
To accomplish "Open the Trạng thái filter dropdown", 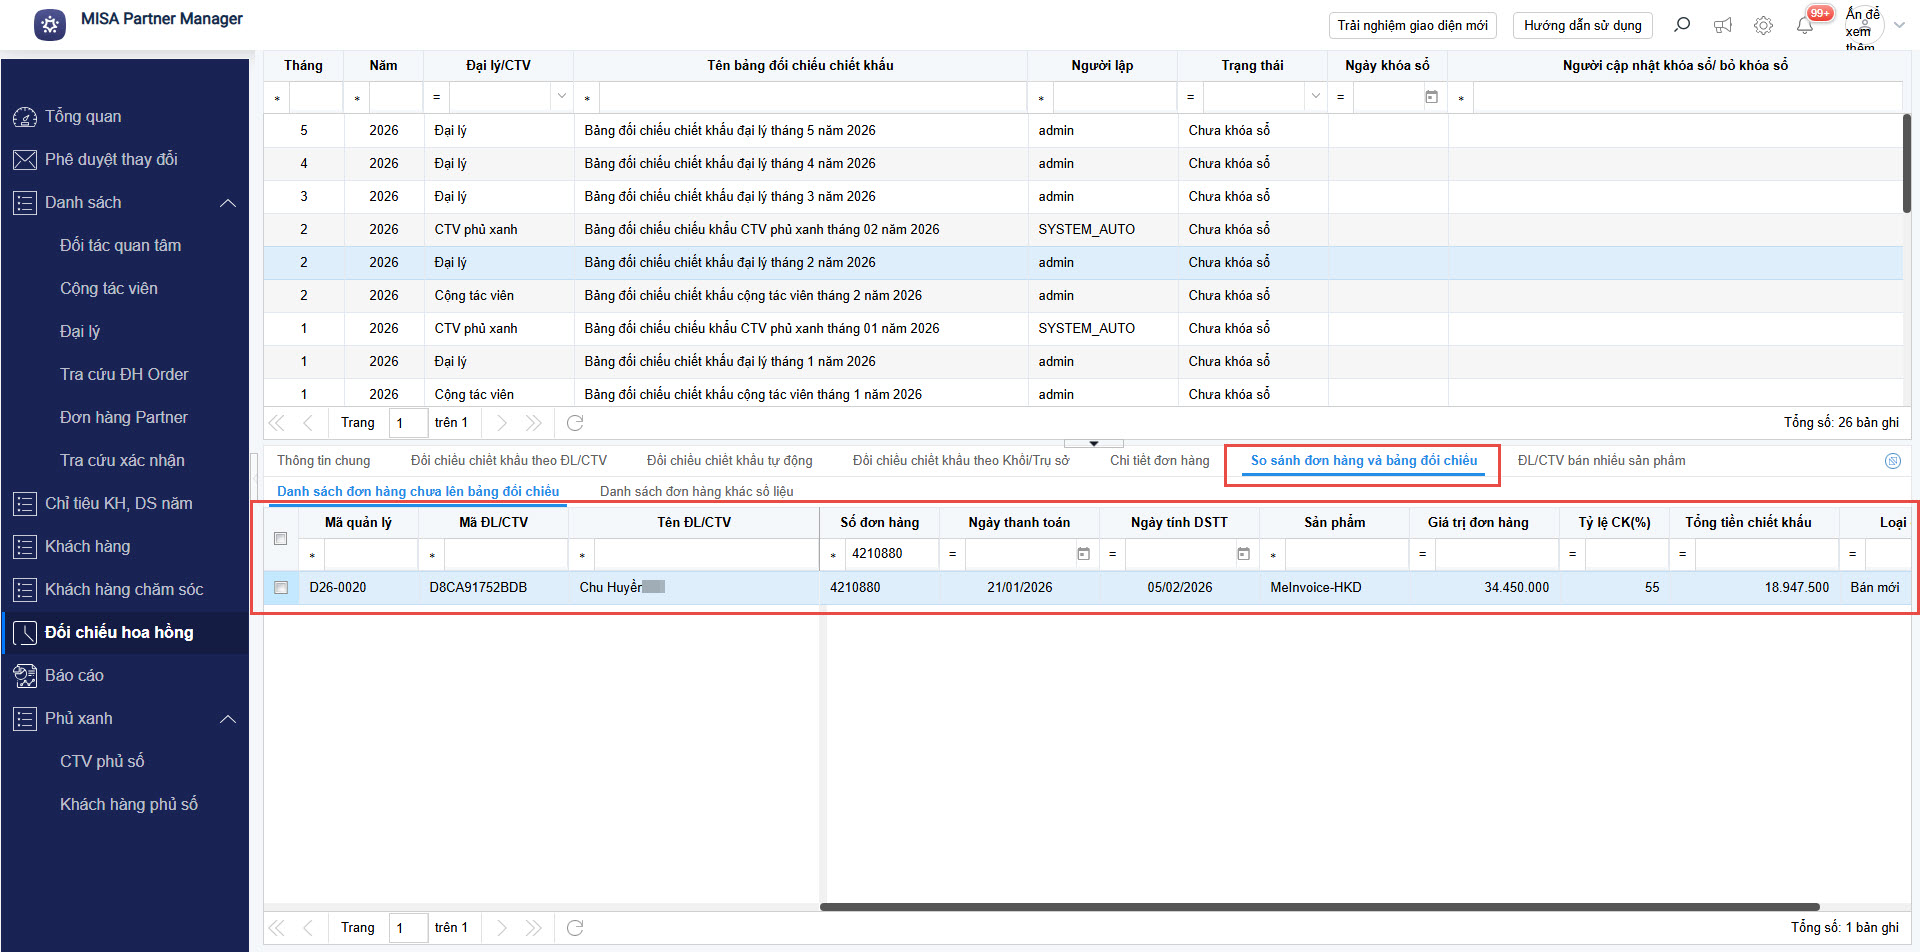I will (1315, 97).
